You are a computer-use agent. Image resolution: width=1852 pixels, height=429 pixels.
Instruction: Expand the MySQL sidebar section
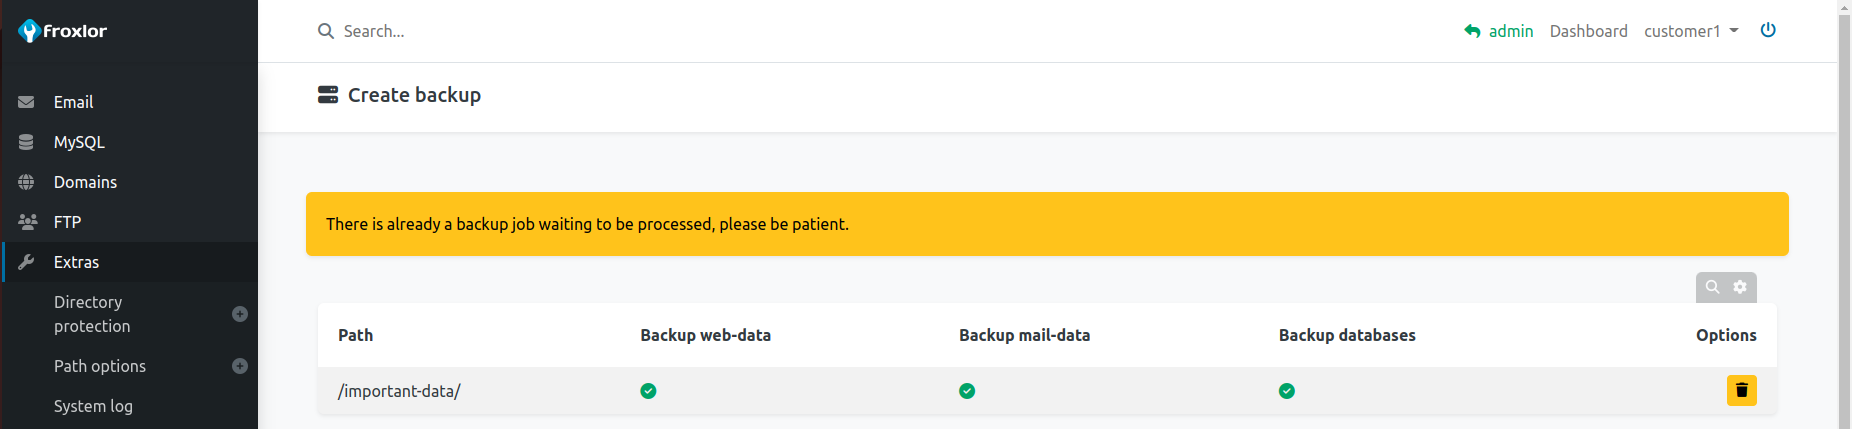(x=79, y=142)
